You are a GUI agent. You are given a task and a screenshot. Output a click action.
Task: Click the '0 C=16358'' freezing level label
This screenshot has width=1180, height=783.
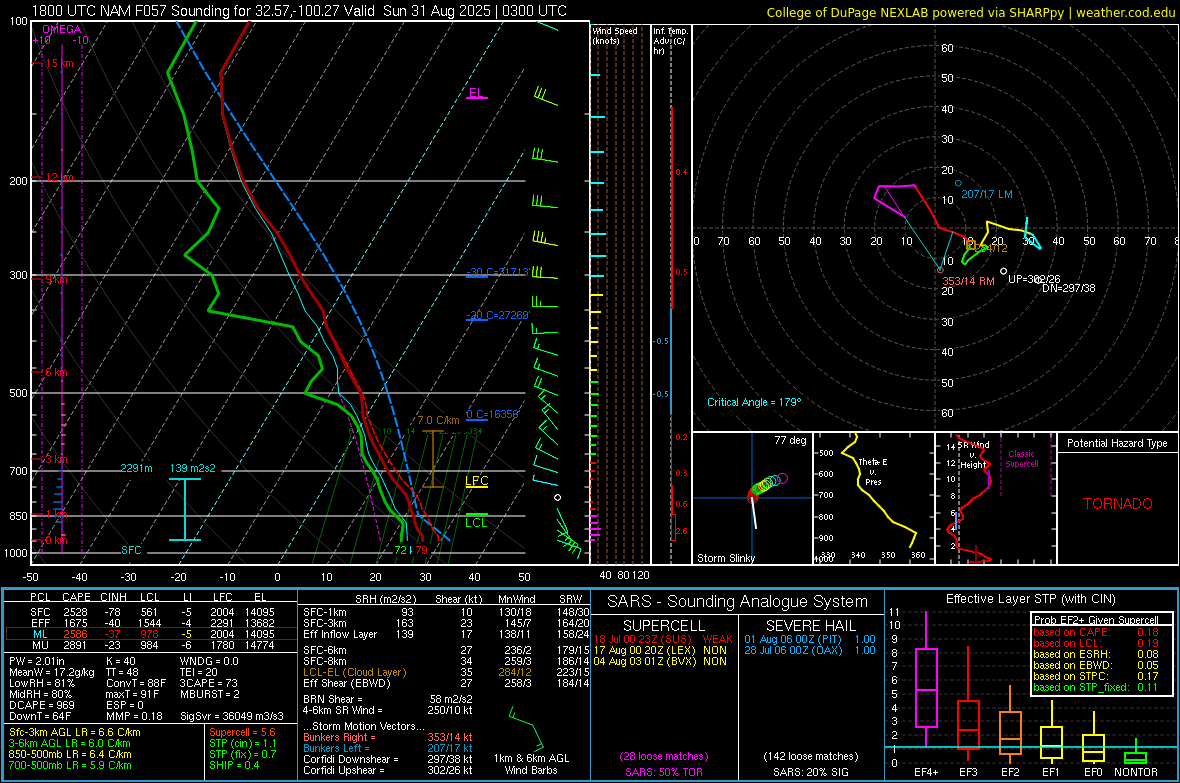(492, 414)
